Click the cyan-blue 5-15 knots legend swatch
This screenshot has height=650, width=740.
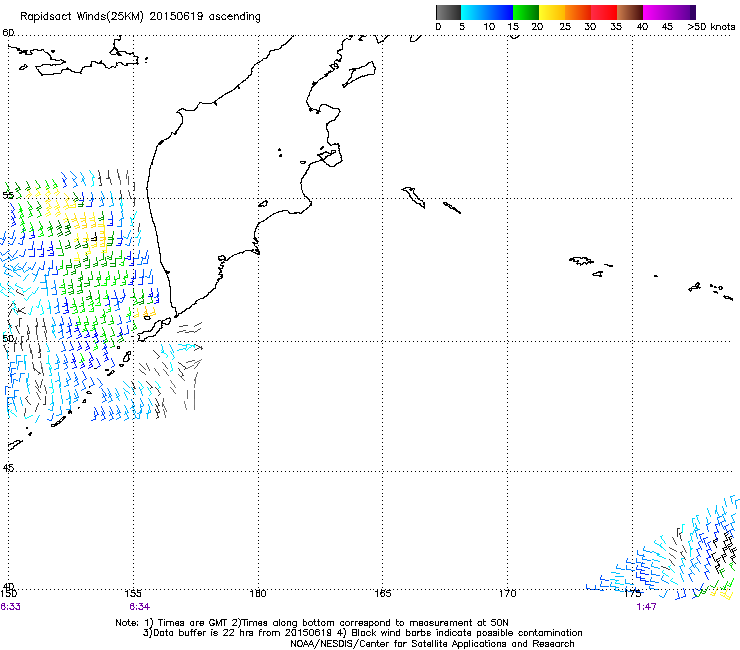[487, 12]
